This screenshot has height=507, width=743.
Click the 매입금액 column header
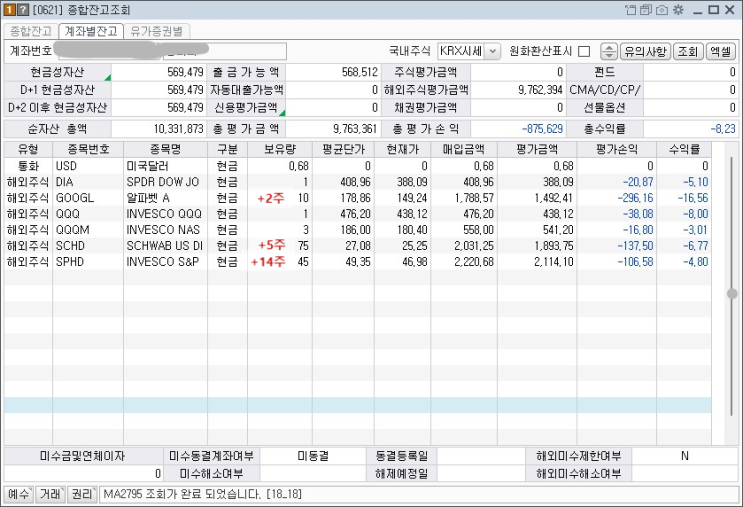pos(464,150)
